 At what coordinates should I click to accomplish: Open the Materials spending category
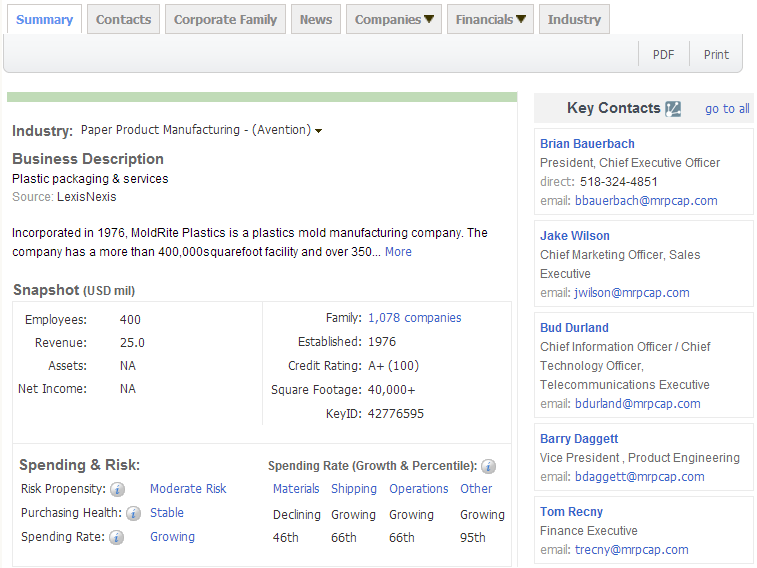point(296,489)
